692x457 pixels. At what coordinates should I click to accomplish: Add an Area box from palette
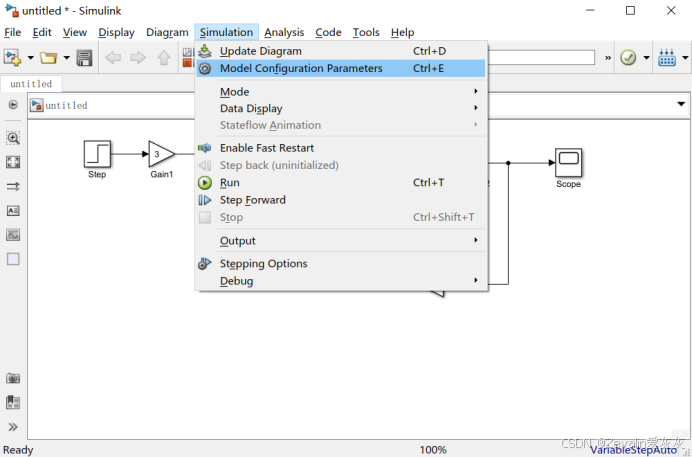pos(13,259)
